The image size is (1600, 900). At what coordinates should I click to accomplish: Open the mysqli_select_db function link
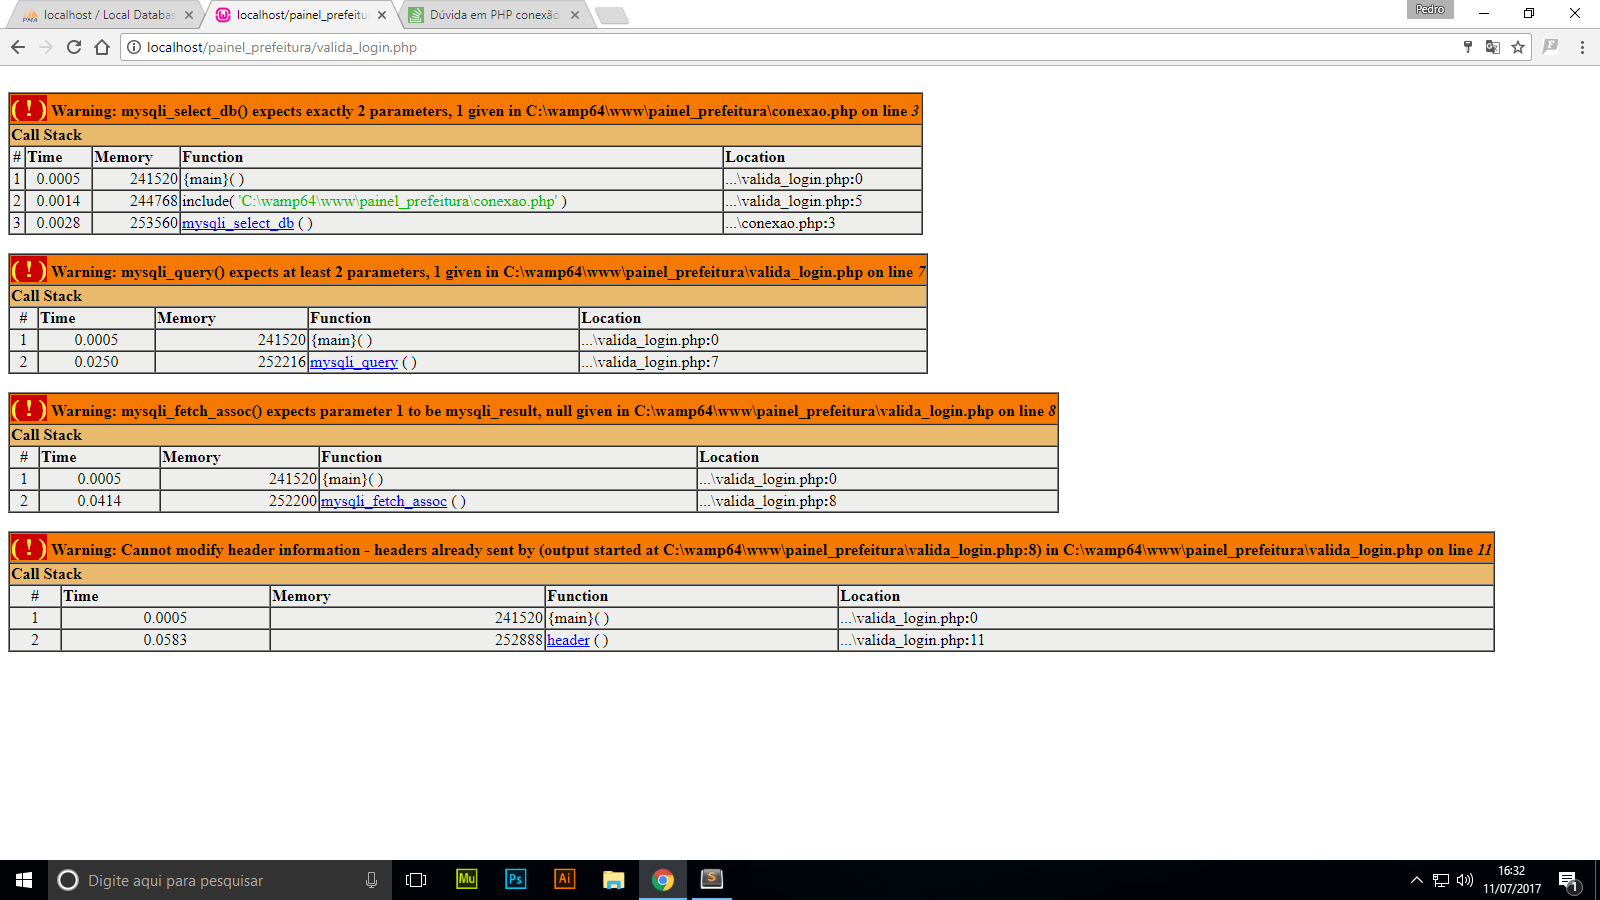tap(238, 223)
